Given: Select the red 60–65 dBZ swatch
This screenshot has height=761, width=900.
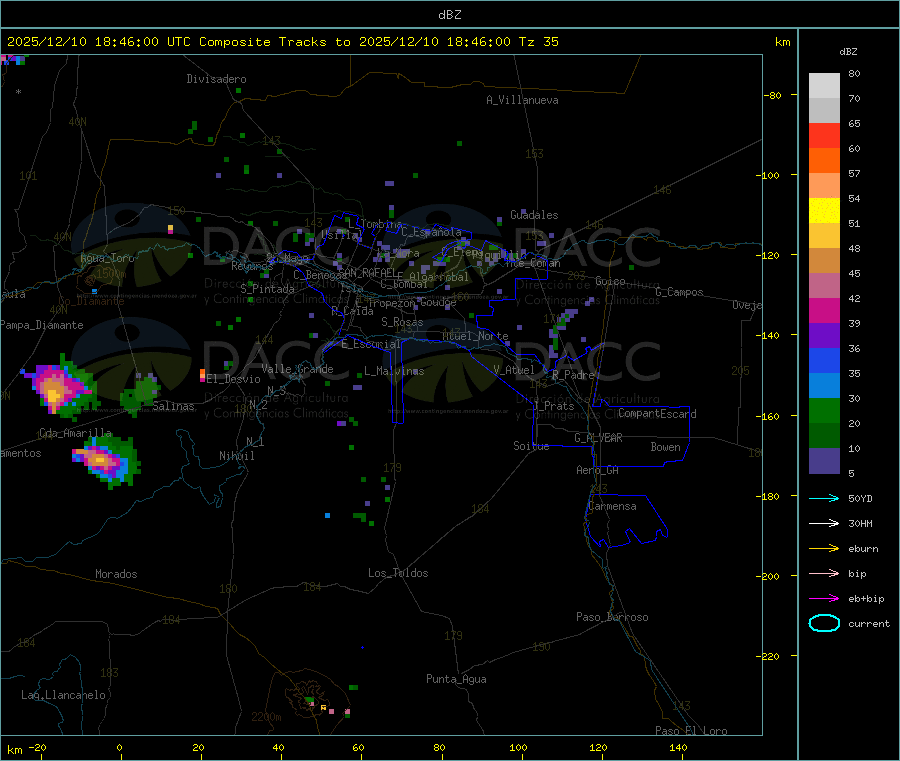Looking at the screenshot, I should 824,135.
